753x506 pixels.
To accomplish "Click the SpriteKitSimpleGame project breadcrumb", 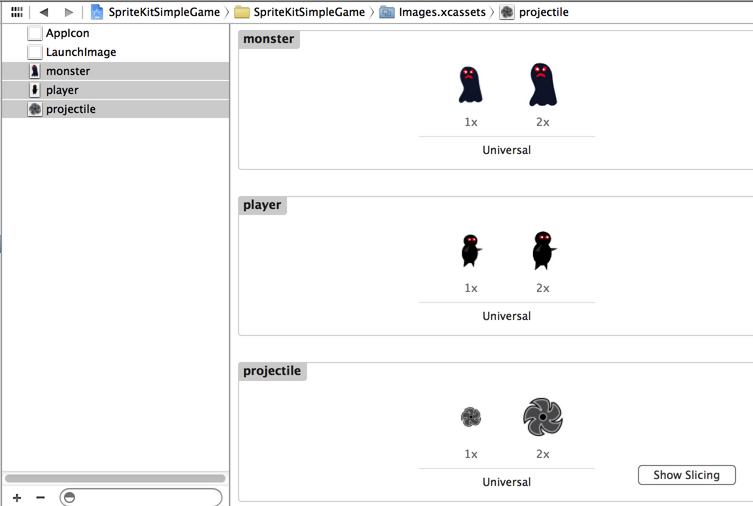I will tap(155, 12).
